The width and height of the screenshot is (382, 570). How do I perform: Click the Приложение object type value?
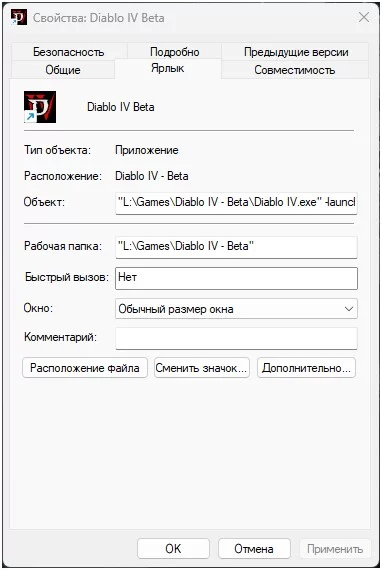click(x=147, y=150)
